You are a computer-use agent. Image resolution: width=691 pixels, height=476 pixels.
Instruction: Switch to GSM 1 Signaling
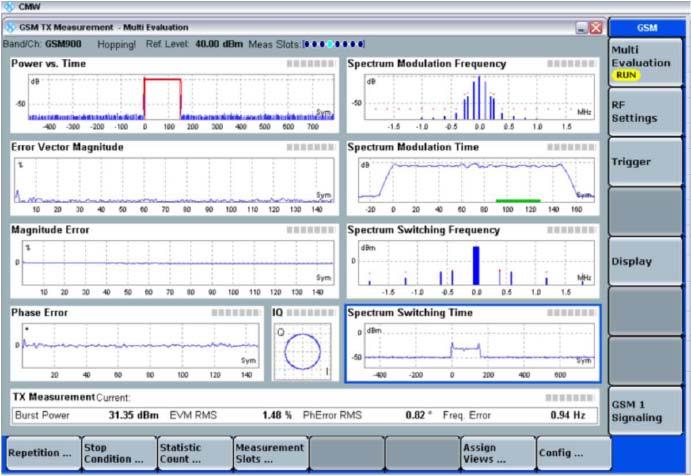[646, 411]
